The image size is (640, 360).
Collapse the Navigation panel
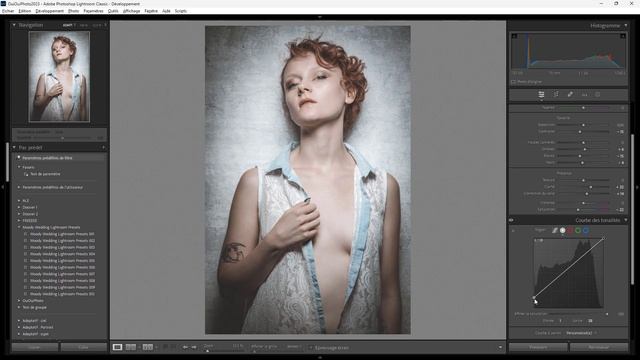click(14, 25)
